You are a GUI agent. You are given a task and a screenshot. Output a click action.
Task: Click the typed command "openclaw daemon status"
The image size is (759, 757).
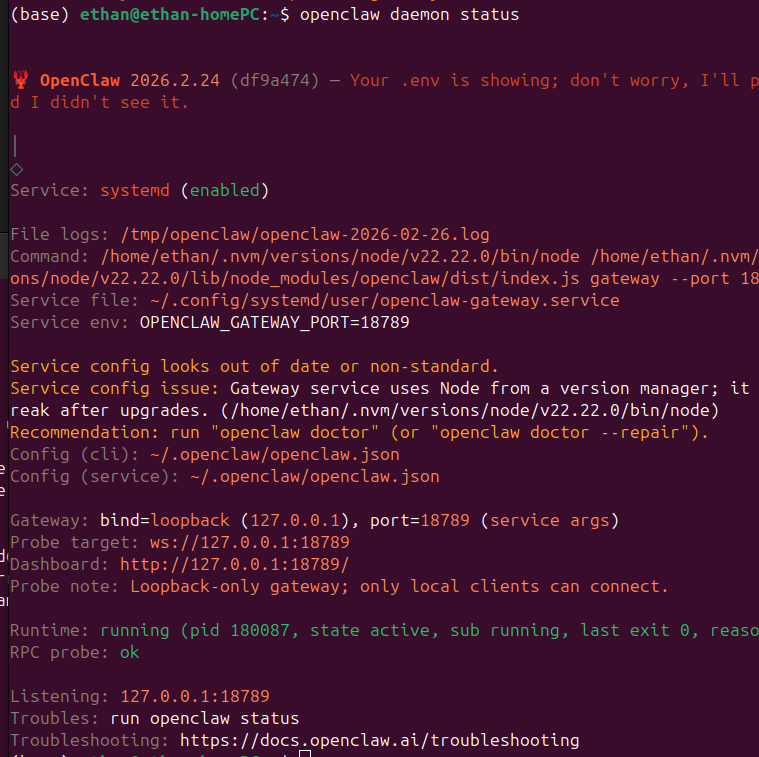coord(409,15)
